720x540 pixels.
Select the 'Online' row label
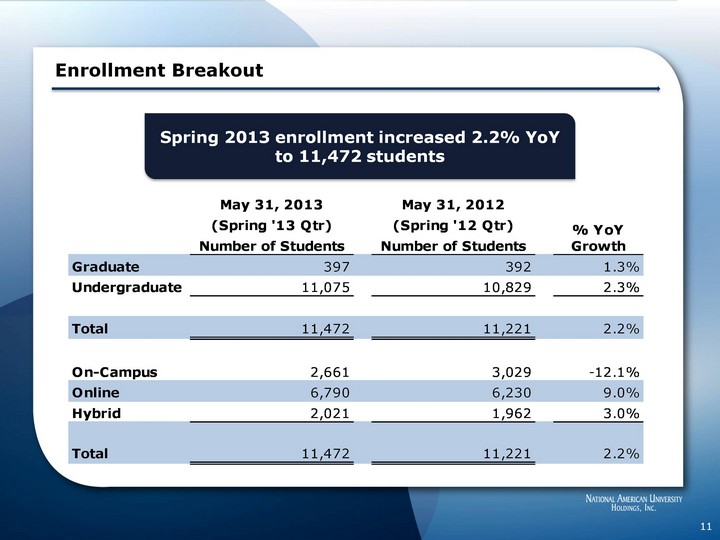tap(96, 393)
